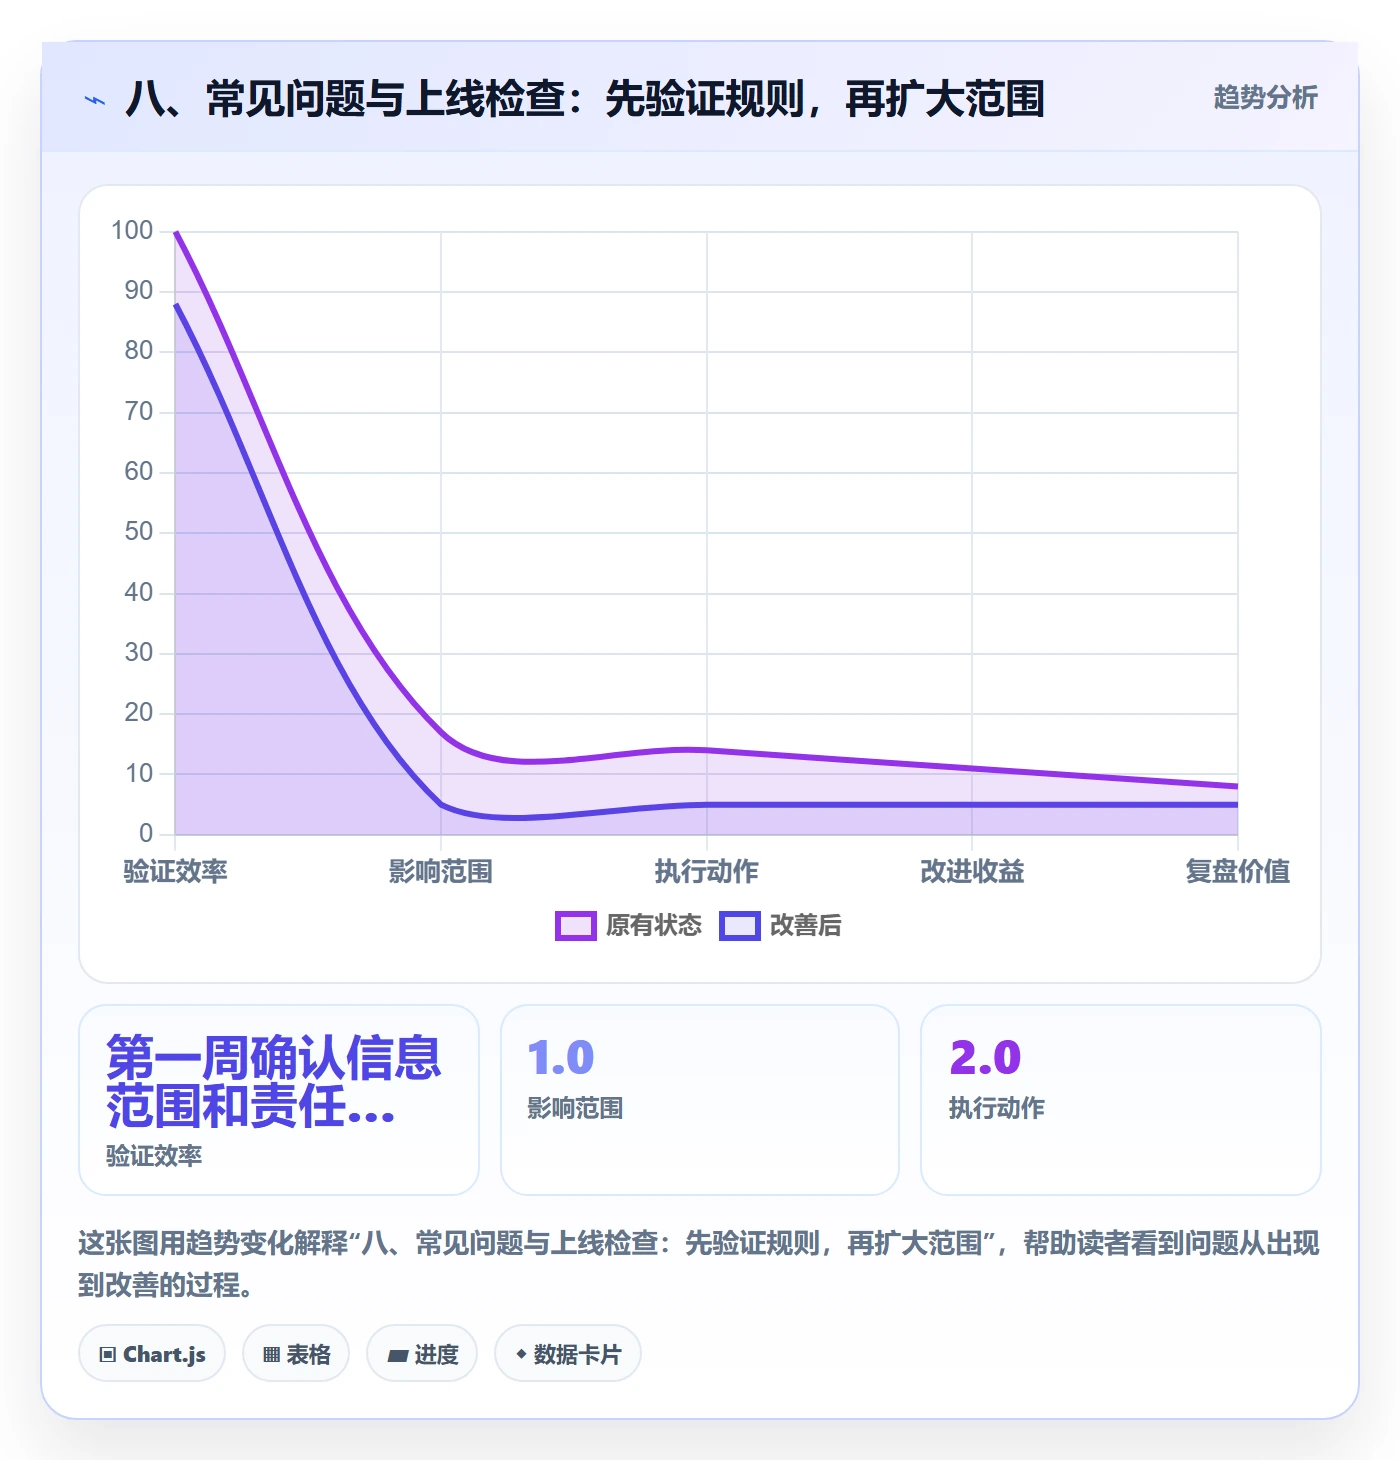Click the square icon in Chart.js chip
1400x1460 pixels.
[x=108, y=1355]
